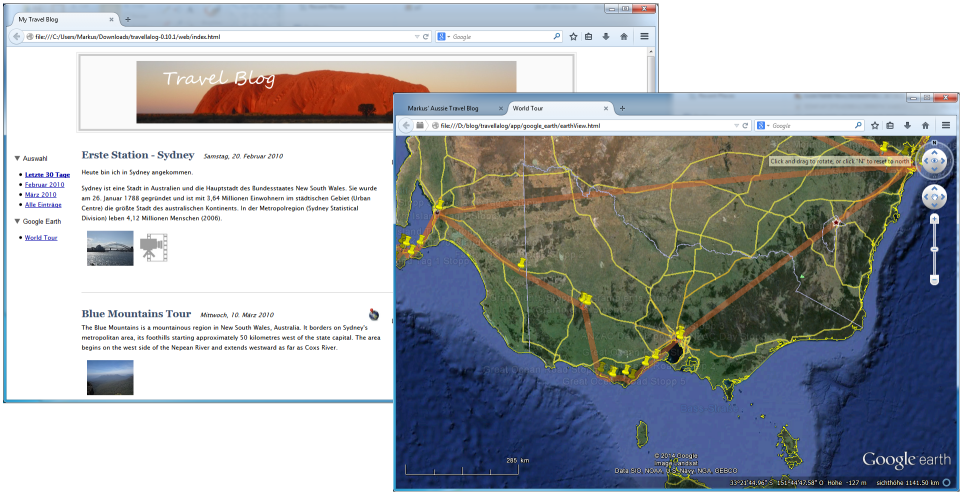Open the Februar 2010 link
Viewport: 963px width, 493px height.
pos(45,184)
